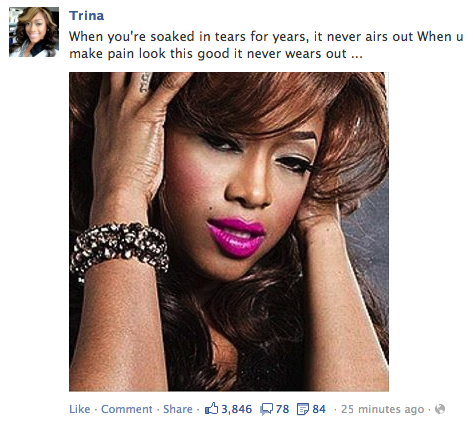Open Trina's profile picture thumbnail
The width and height of the screenshot is (473, 426).
34,32
